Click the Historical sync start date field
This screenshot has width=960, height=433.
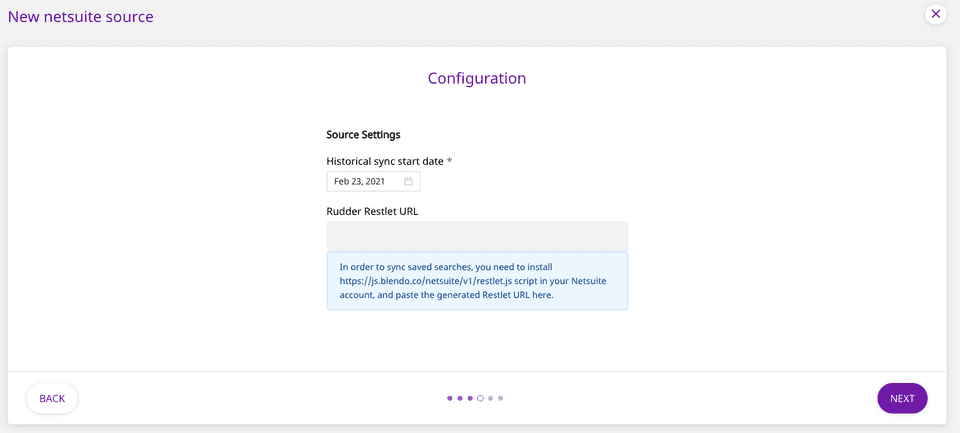373,181
